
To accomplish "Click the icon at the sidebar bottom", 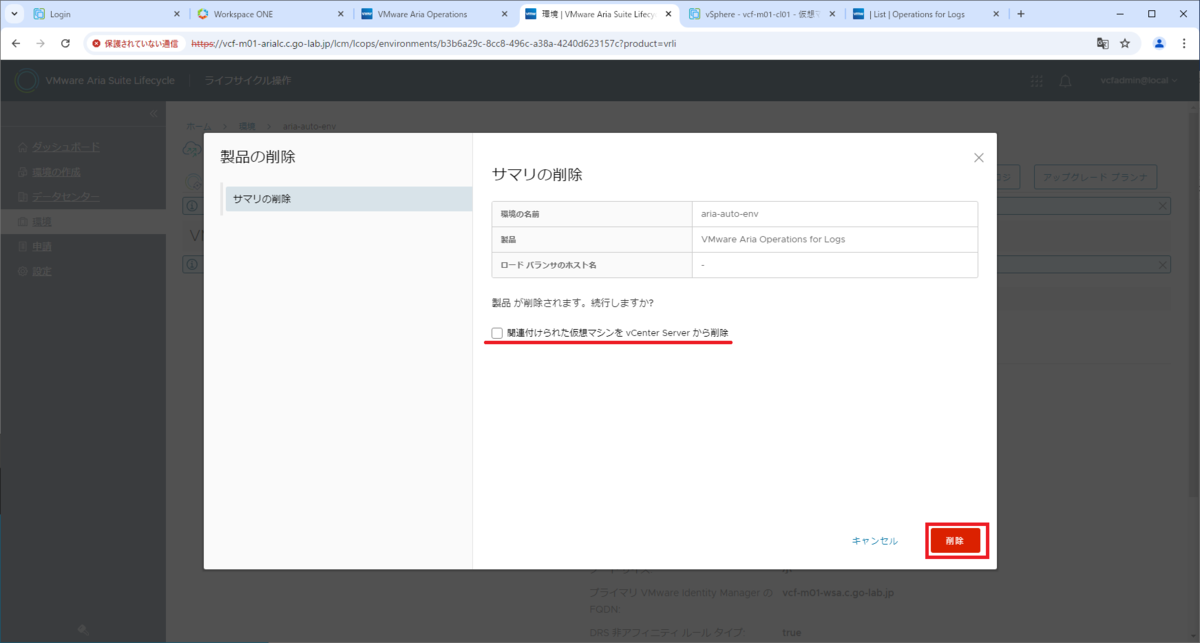I will coord(82,630).
